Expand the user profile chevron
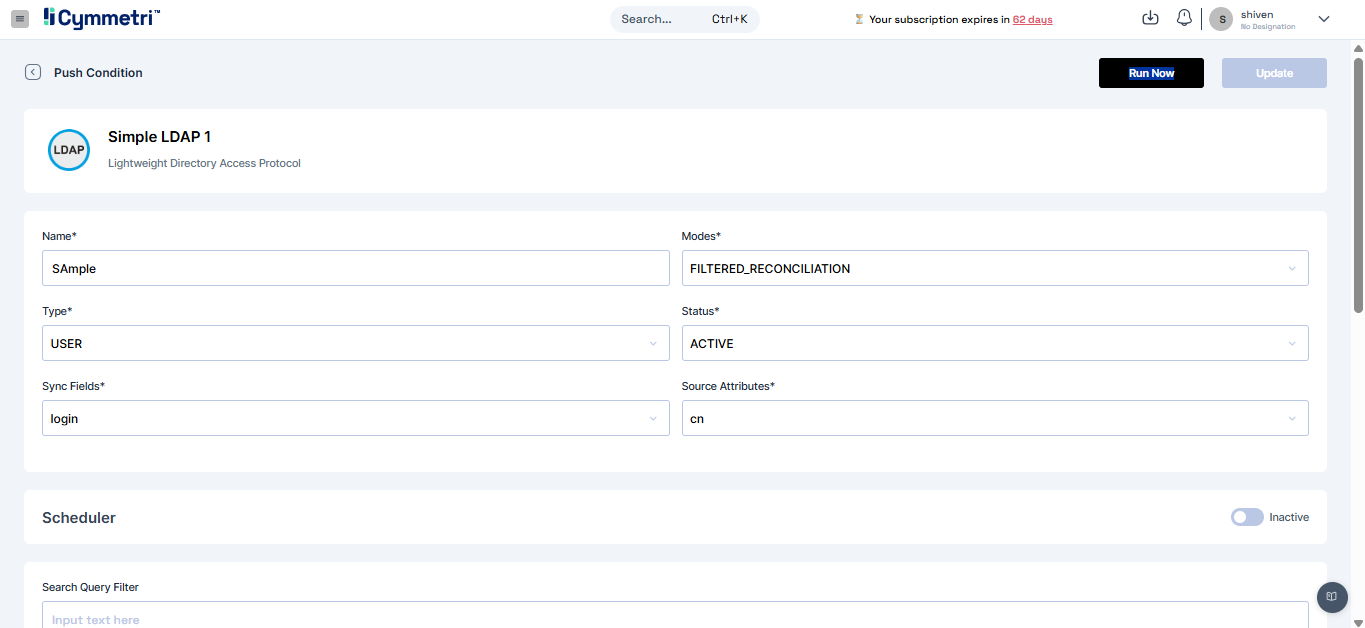Viewport: 1365px width, 628px height. (x=1324, y=19)
